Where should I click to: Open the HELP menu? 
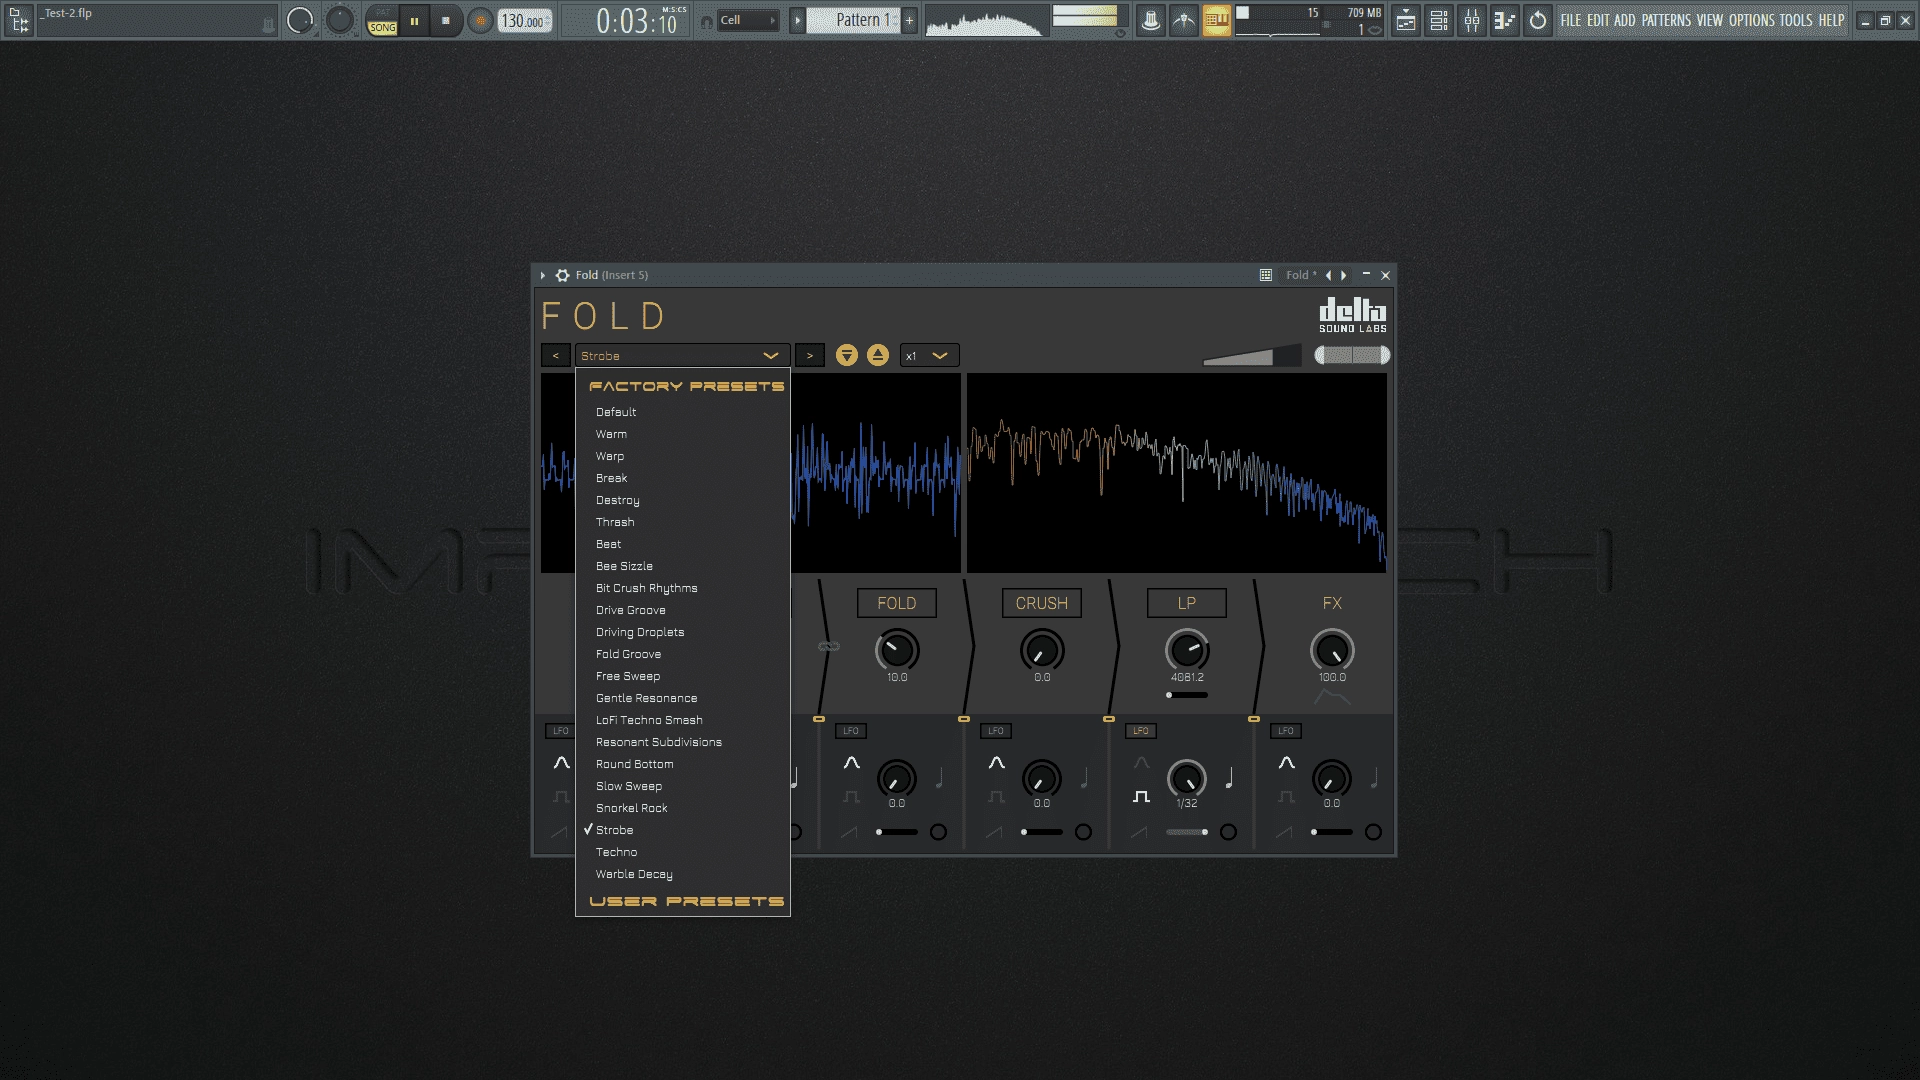[1831, 20]
